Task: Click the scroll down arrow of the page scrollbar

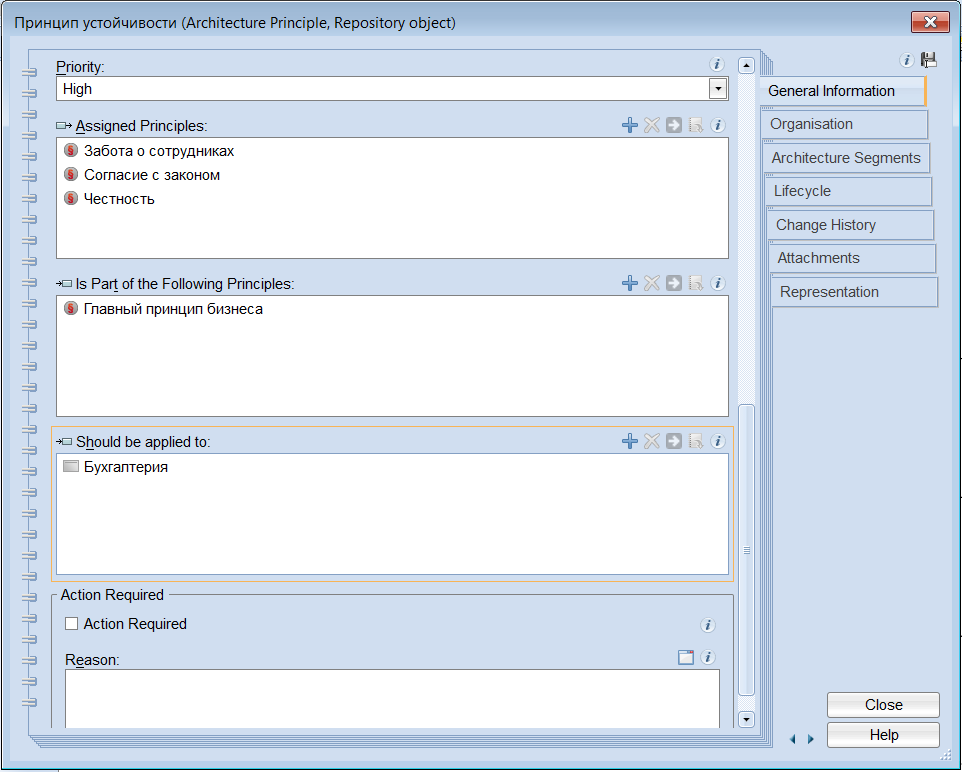Action: coord(746,719)
